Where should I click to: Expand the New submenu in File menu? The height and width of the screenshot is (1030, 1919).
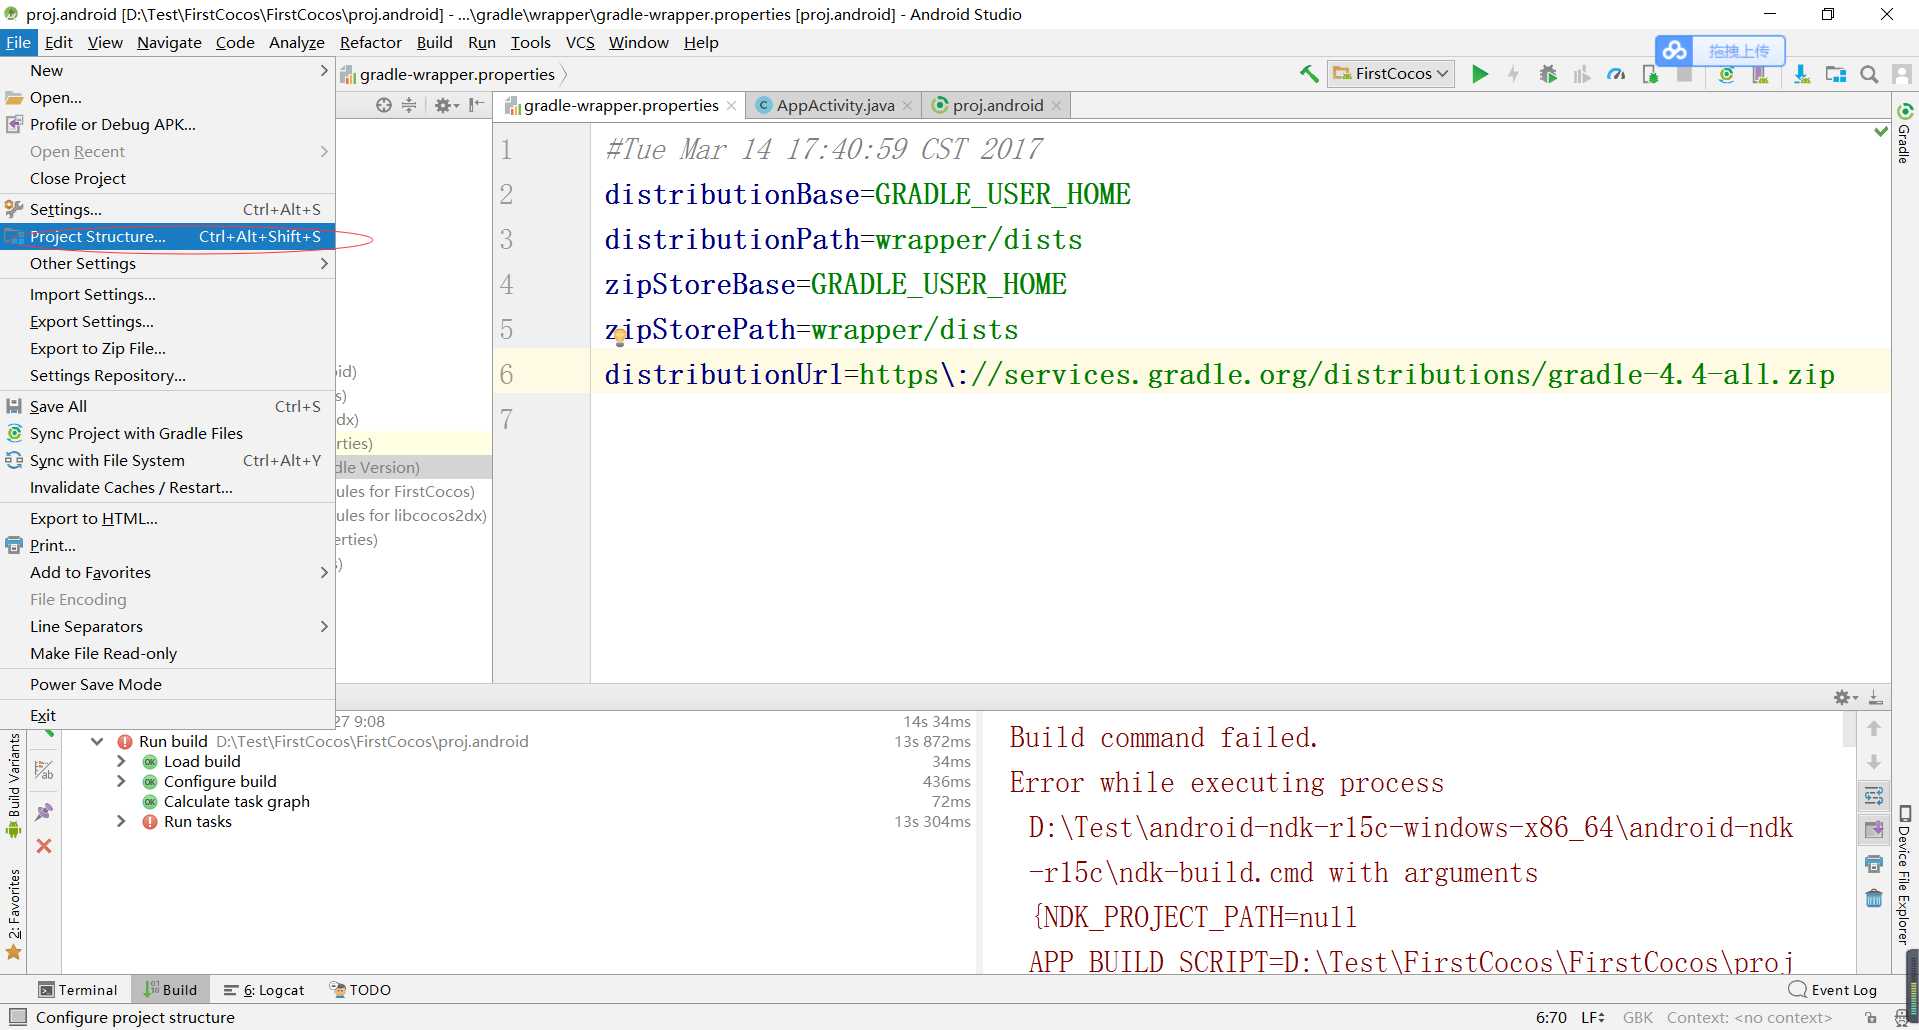(x=167, y=71)
